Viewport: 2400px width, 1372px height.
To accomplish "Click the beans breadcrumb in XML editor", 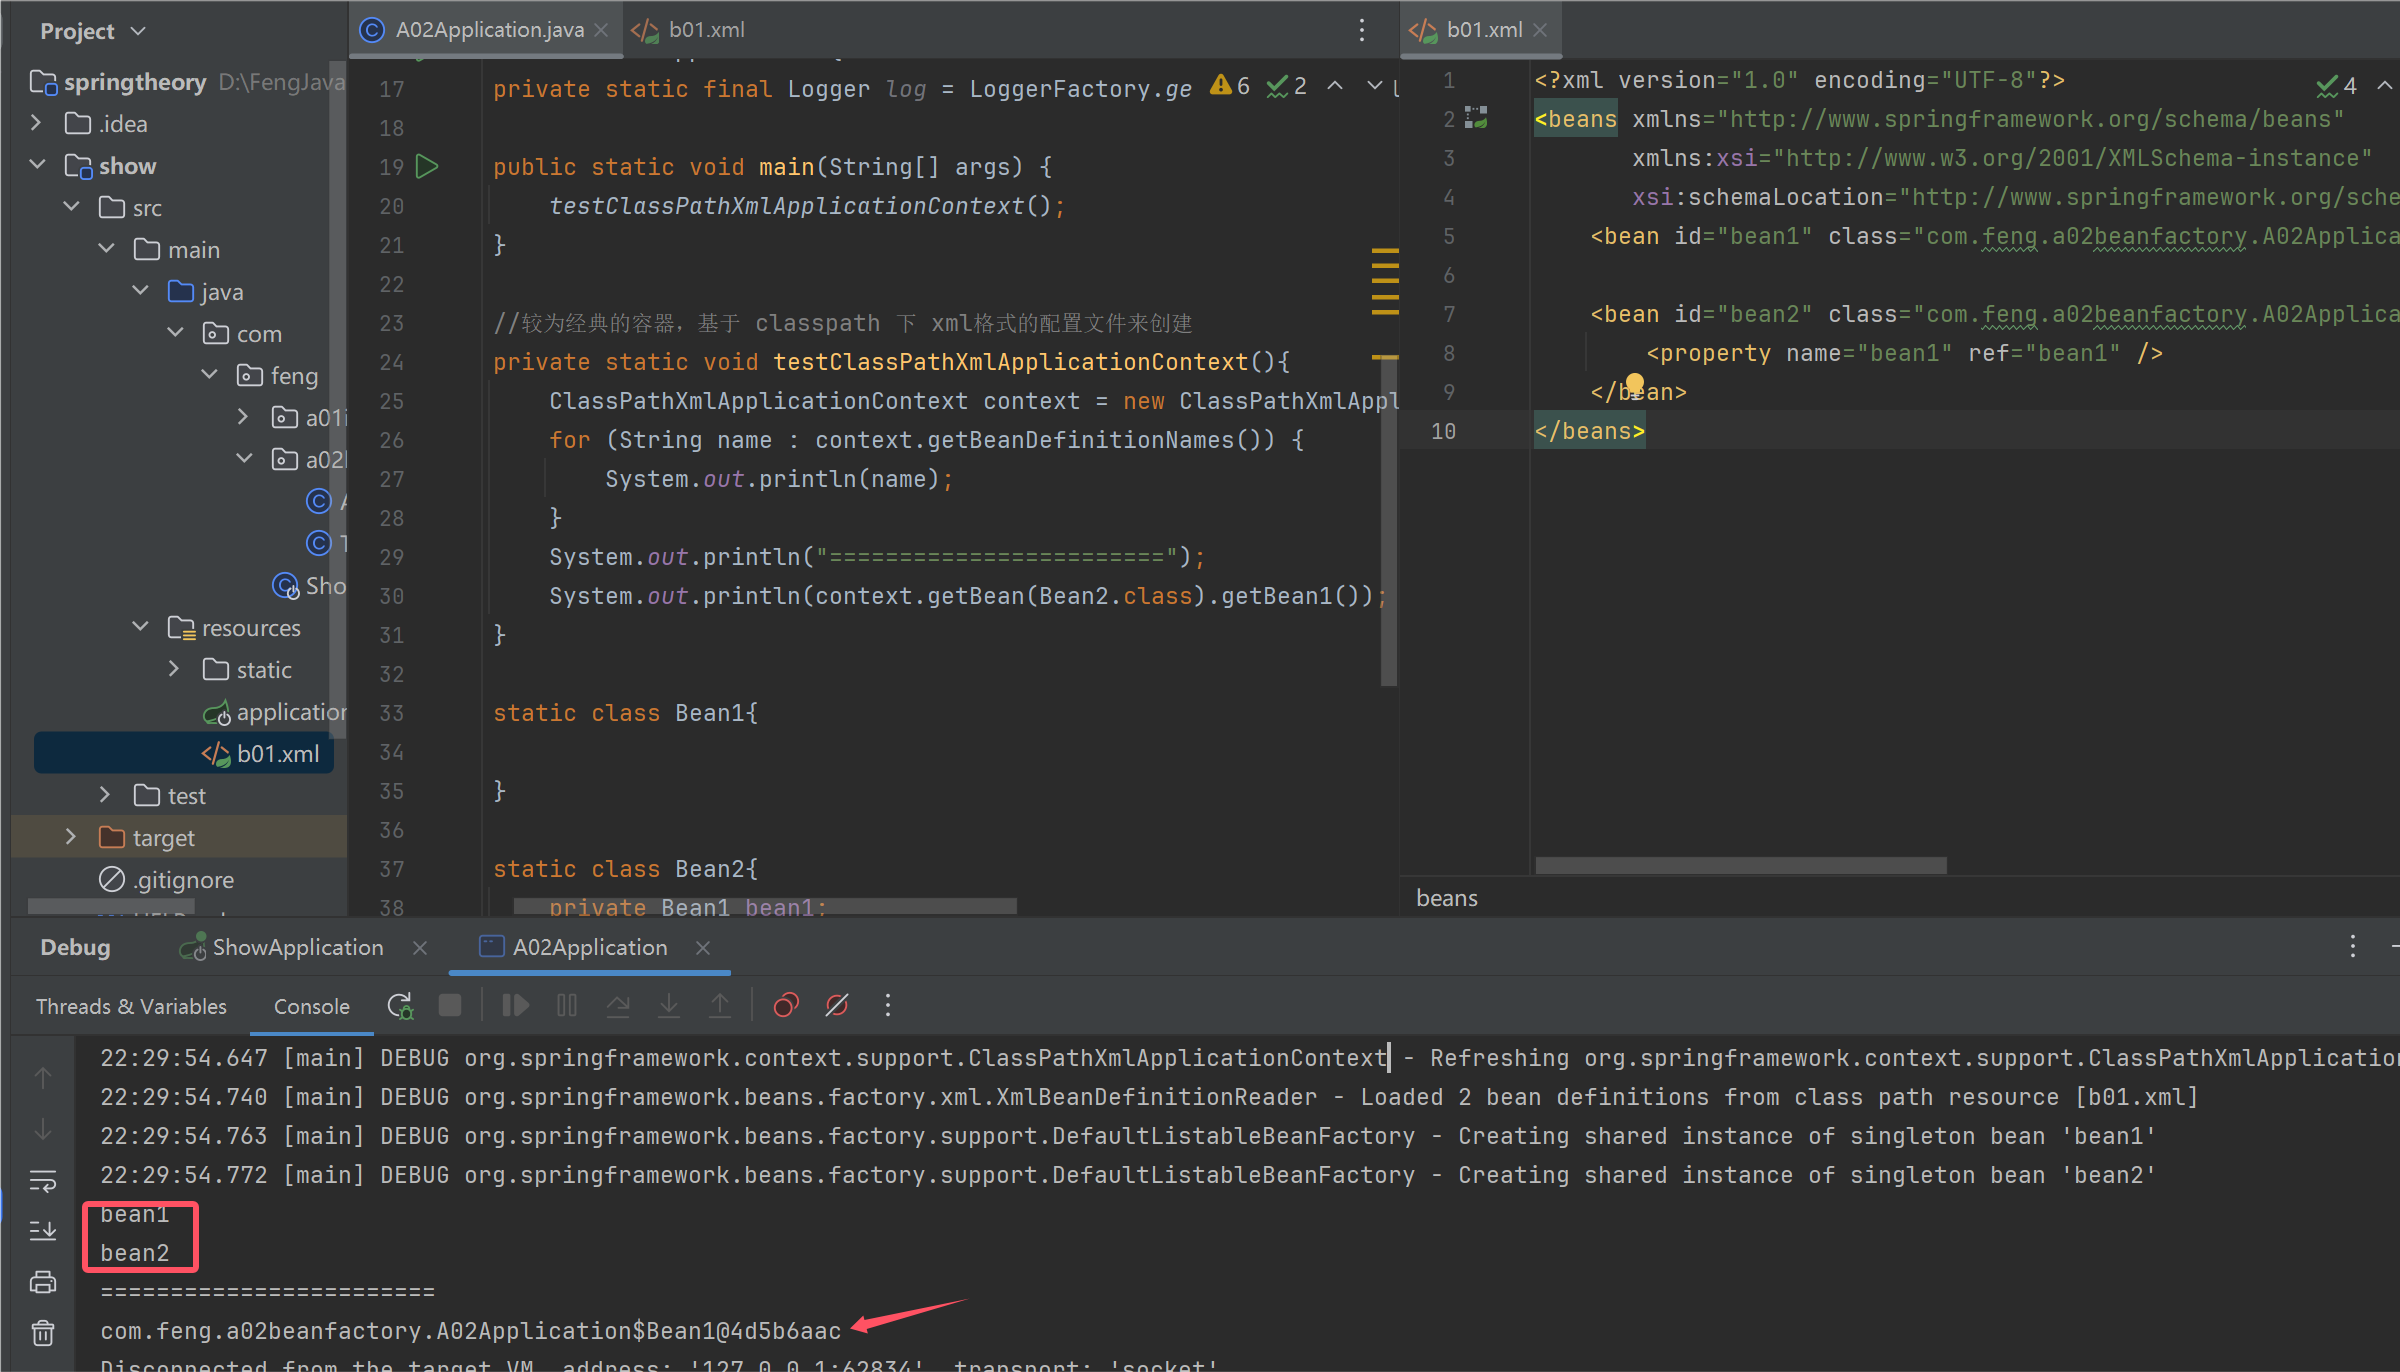I will tap(1447, 898).
